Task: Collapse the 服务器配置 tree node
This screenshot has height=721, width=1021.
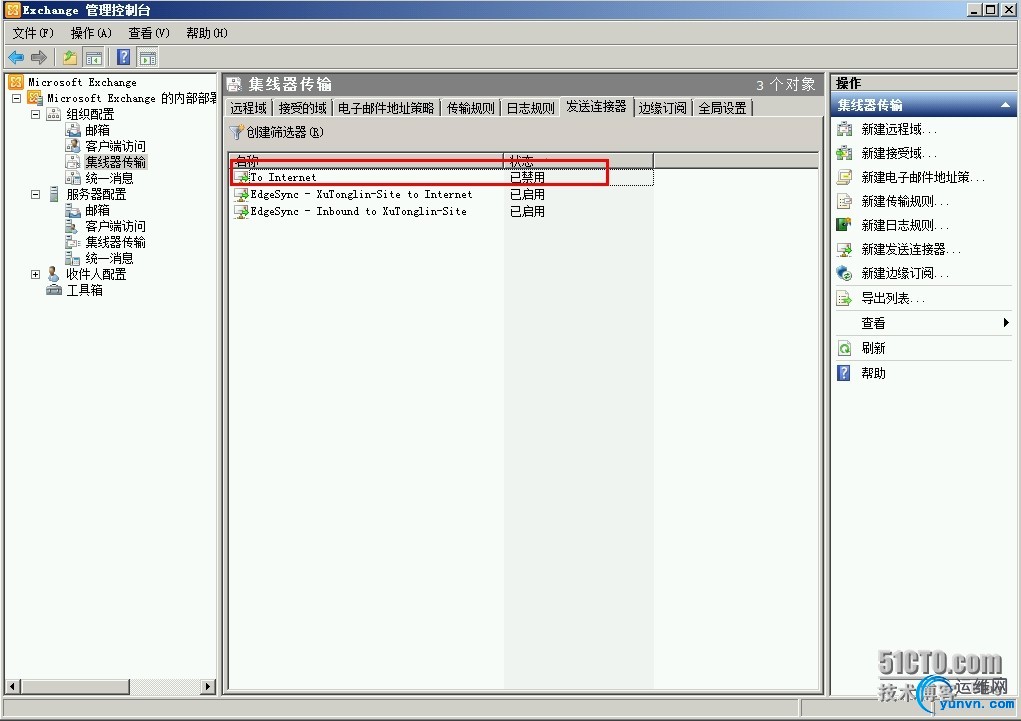Action: pyautogui.click(x=36, y=194)
